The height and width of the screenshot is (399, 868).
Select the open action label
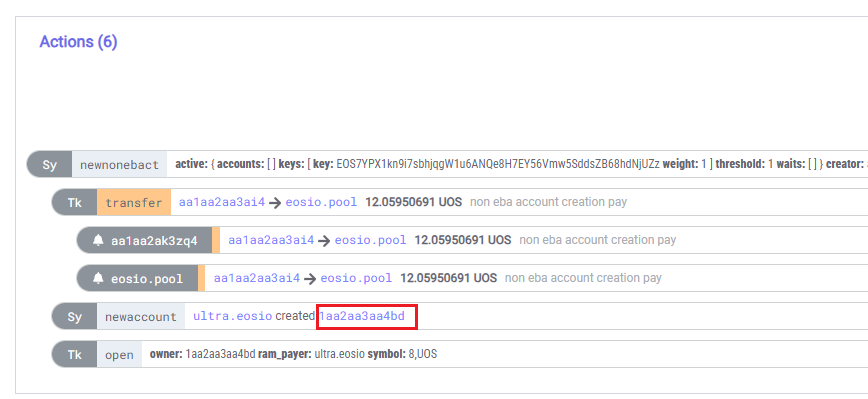119,355
